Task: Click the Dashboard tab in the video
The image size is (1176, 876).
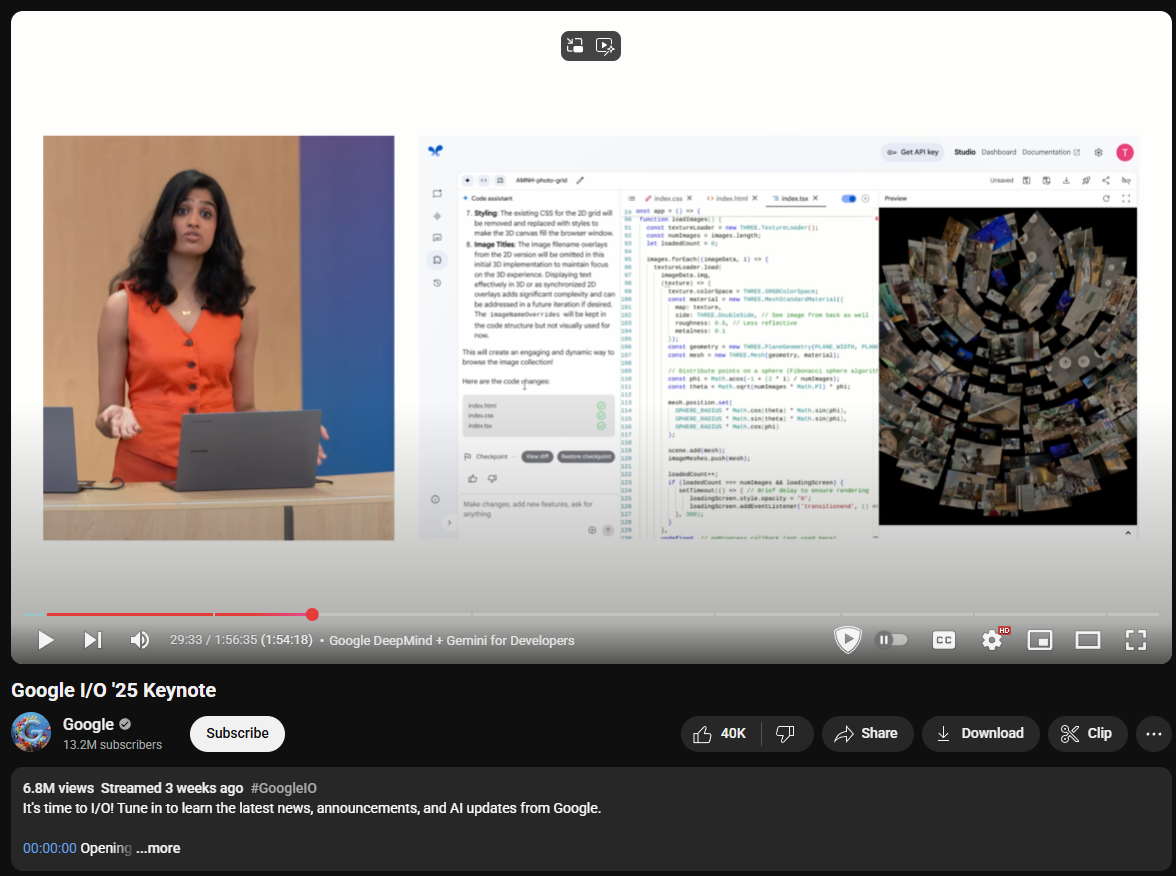Action: (998, 152)
